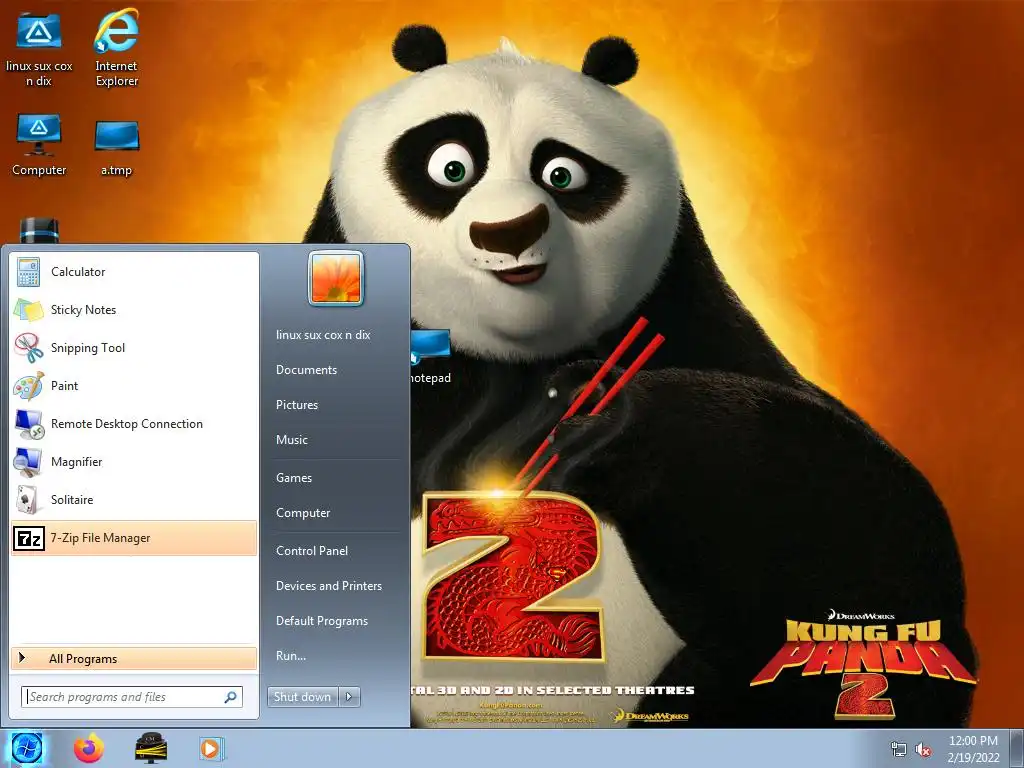Click the user account flower picture
Viewport: 1024px width, 768px height.
[x=336, y=278]
